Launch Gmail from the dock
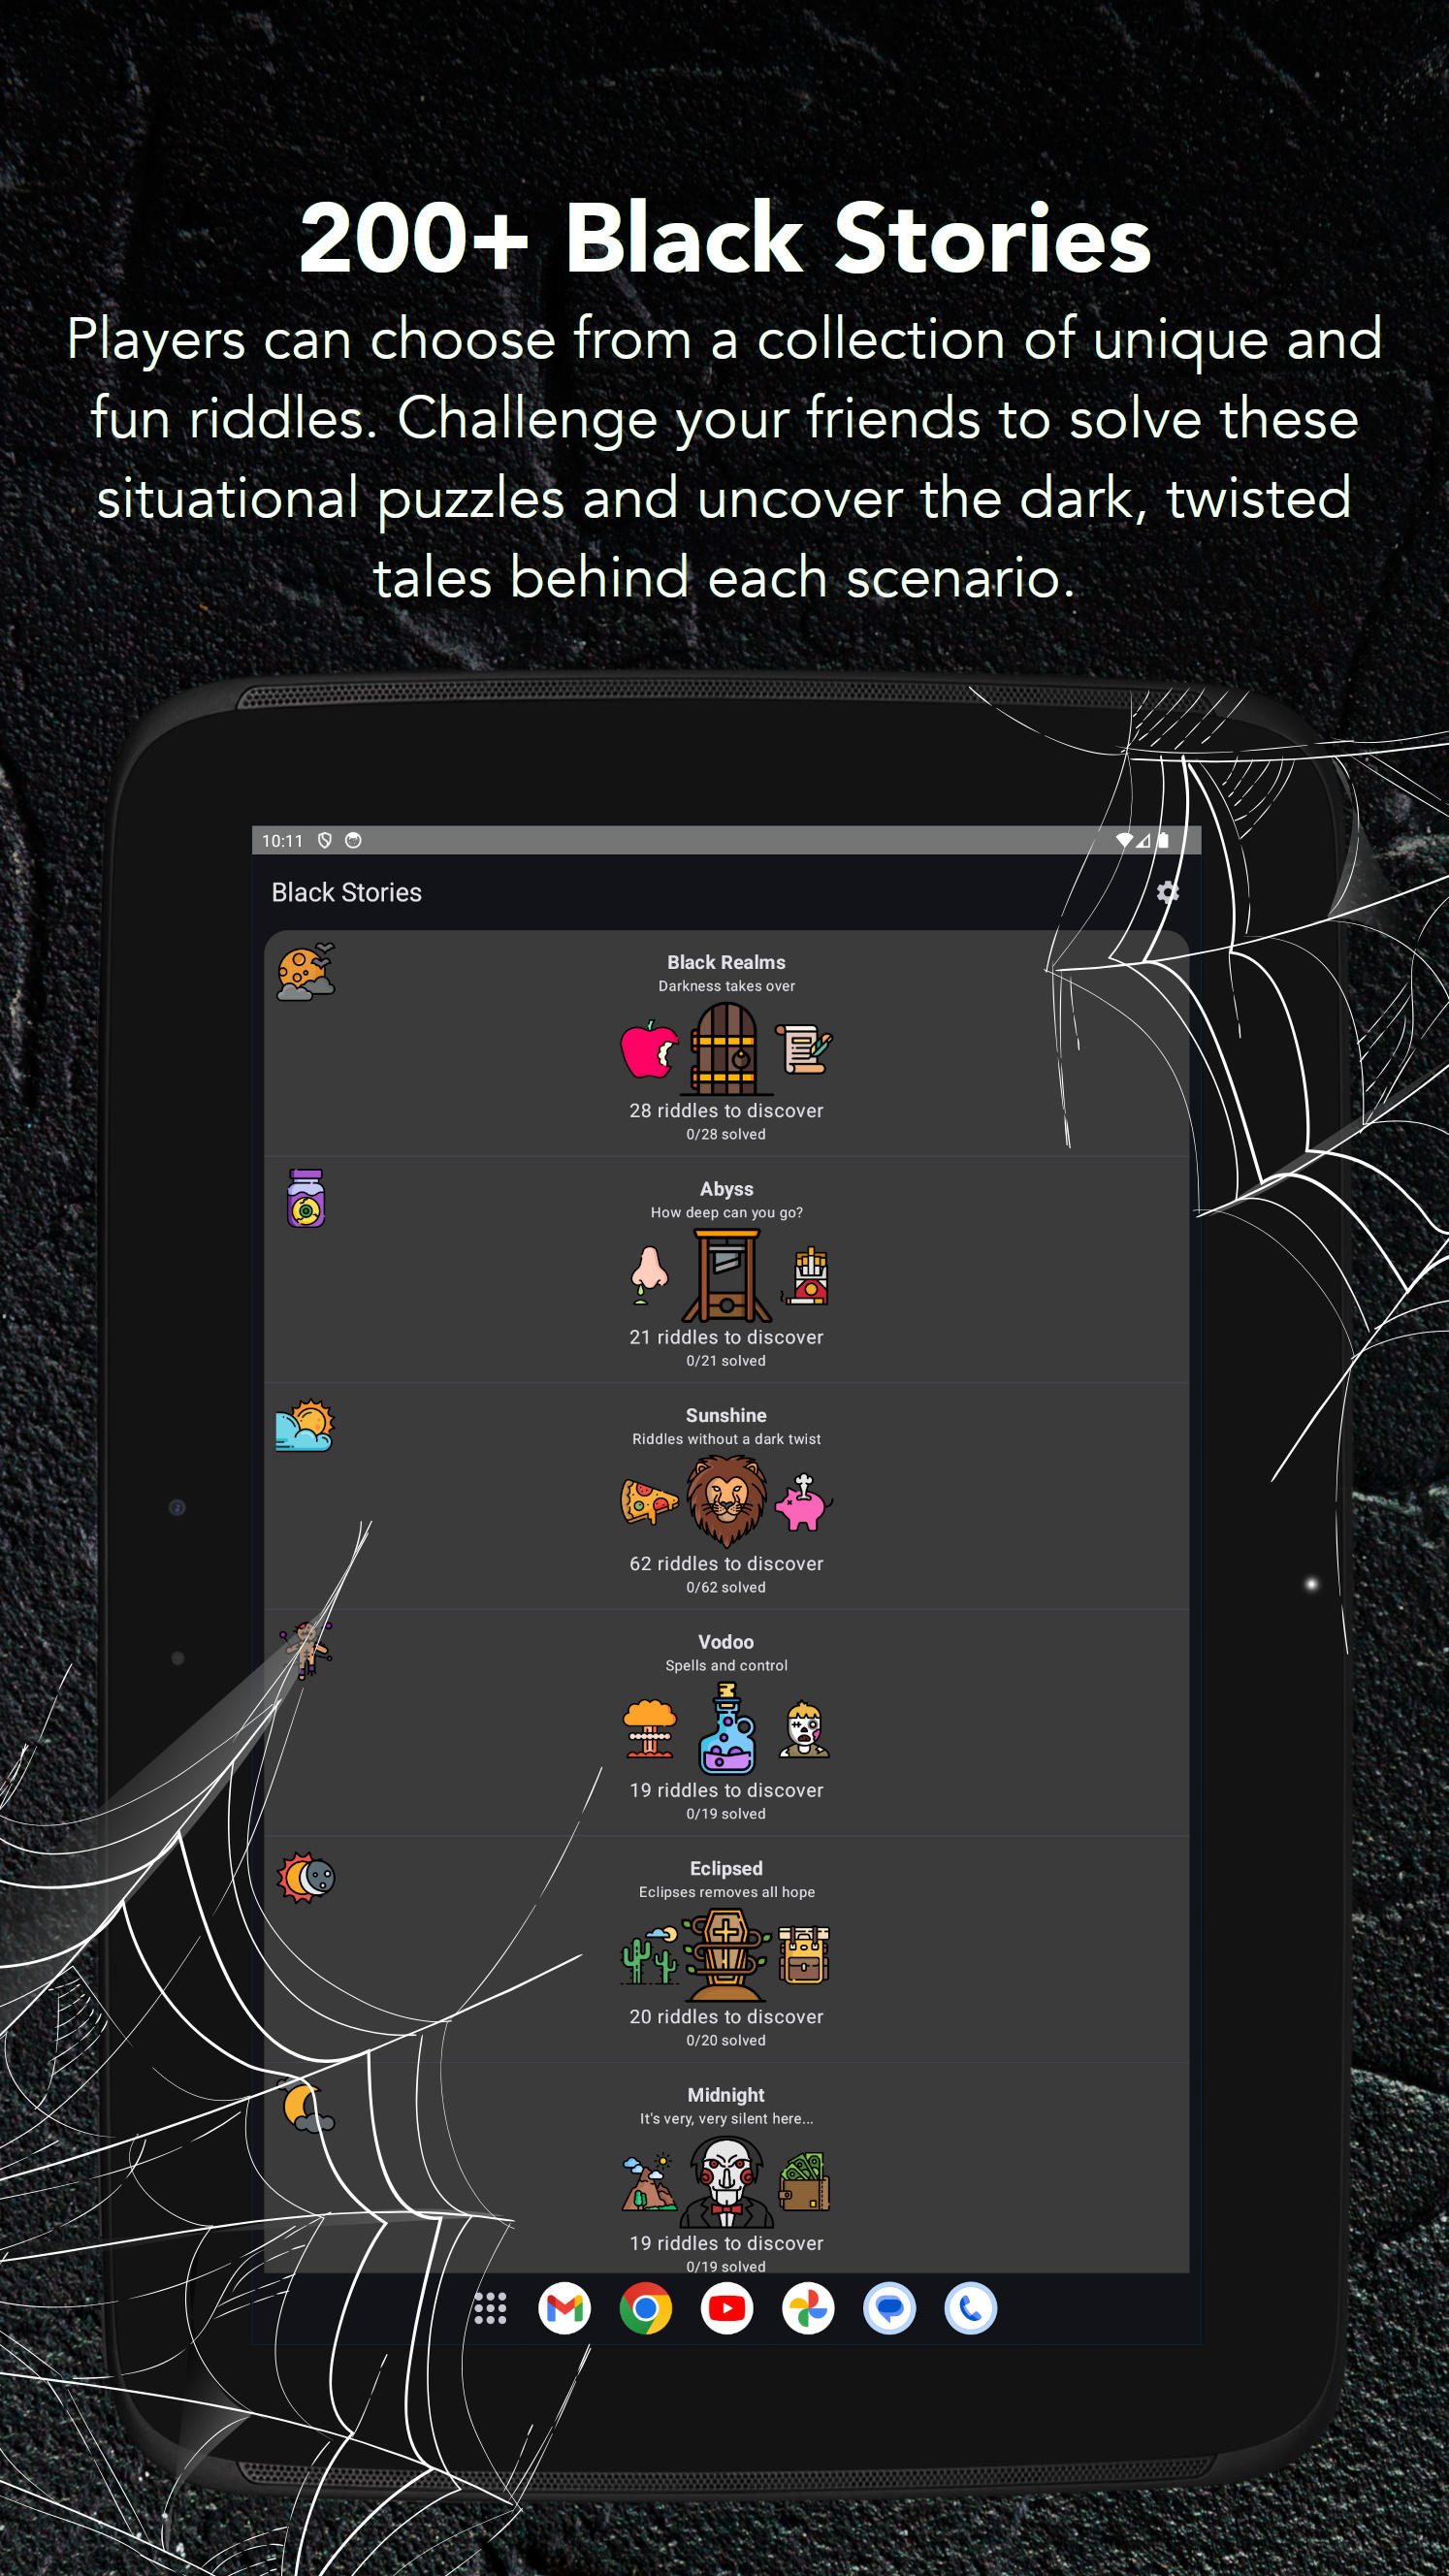1449x2576 pixels. coord(564,2308)
